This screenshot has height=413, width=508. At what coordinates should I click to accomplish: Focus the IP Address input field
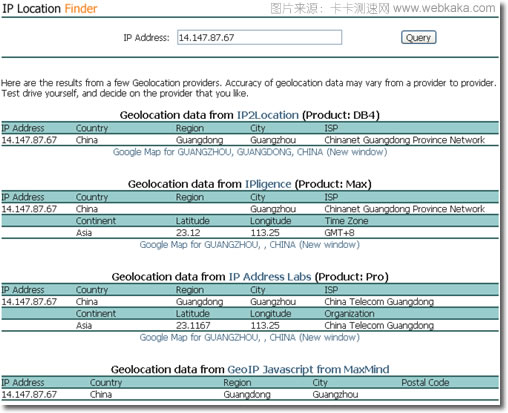259,37
